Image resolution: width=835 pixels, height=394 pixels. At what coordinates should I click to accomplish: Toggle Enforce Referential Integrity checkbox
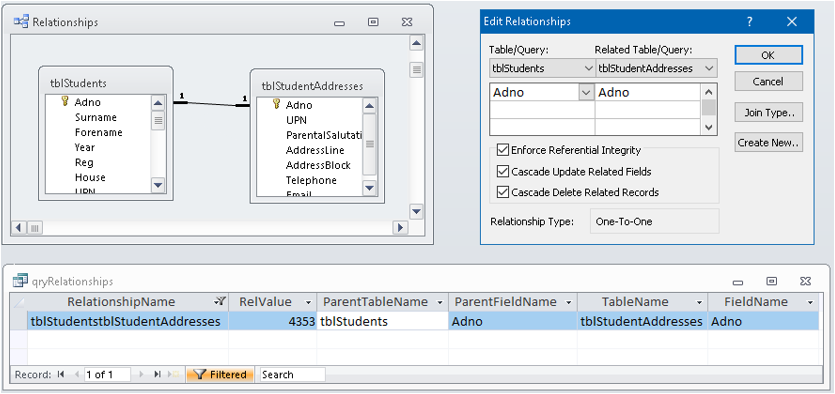click(502, 150)
